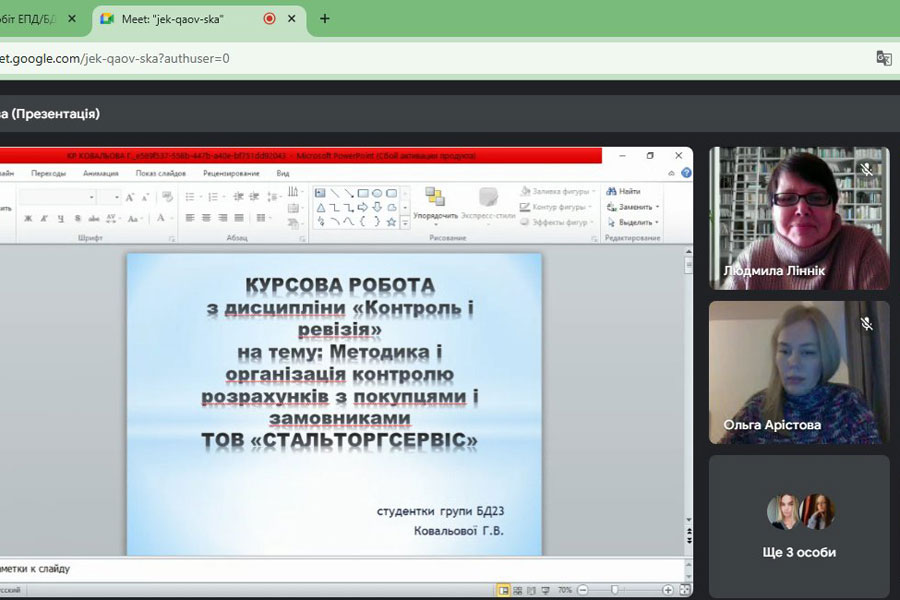Switch to slide sorter view icon
Viewport: 900px width, 600px height.
pos(518,590)
